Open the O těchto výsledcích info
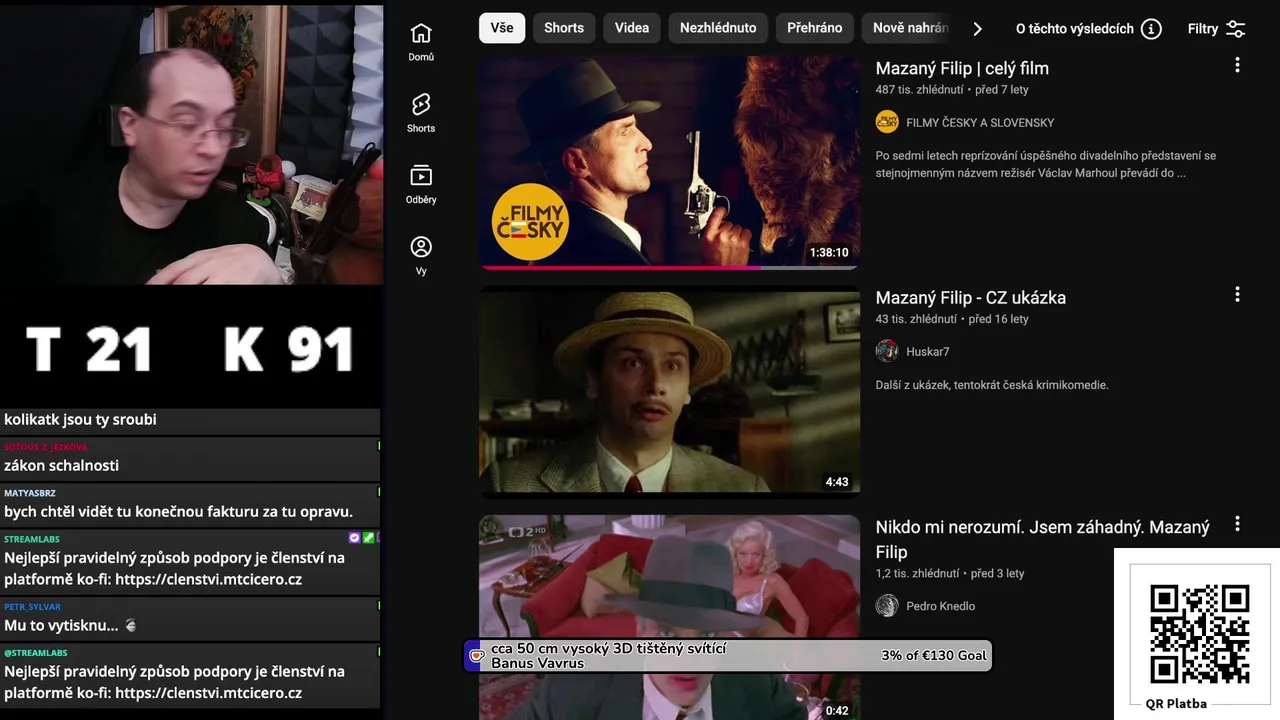 pyautogui.click(x=1088, y=29)
